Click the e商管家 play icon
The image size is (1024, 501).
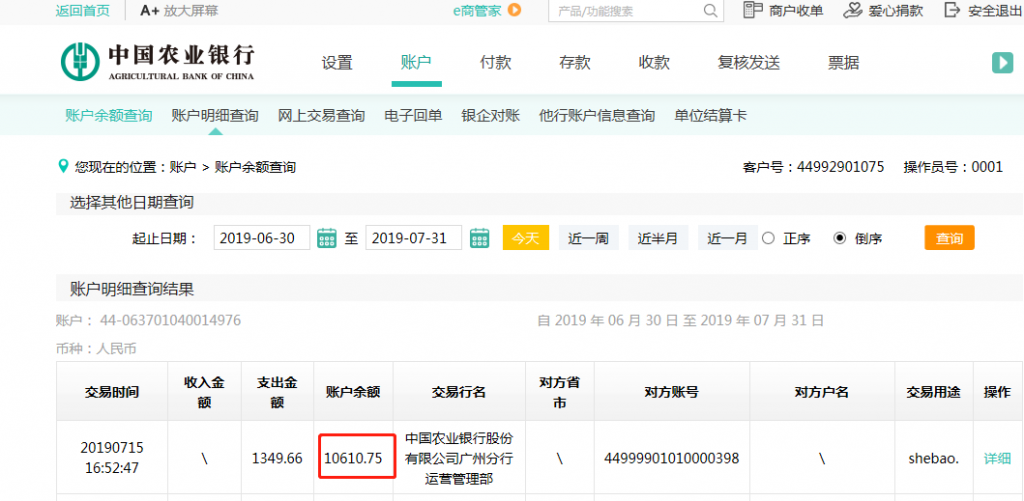pos(515,10)
